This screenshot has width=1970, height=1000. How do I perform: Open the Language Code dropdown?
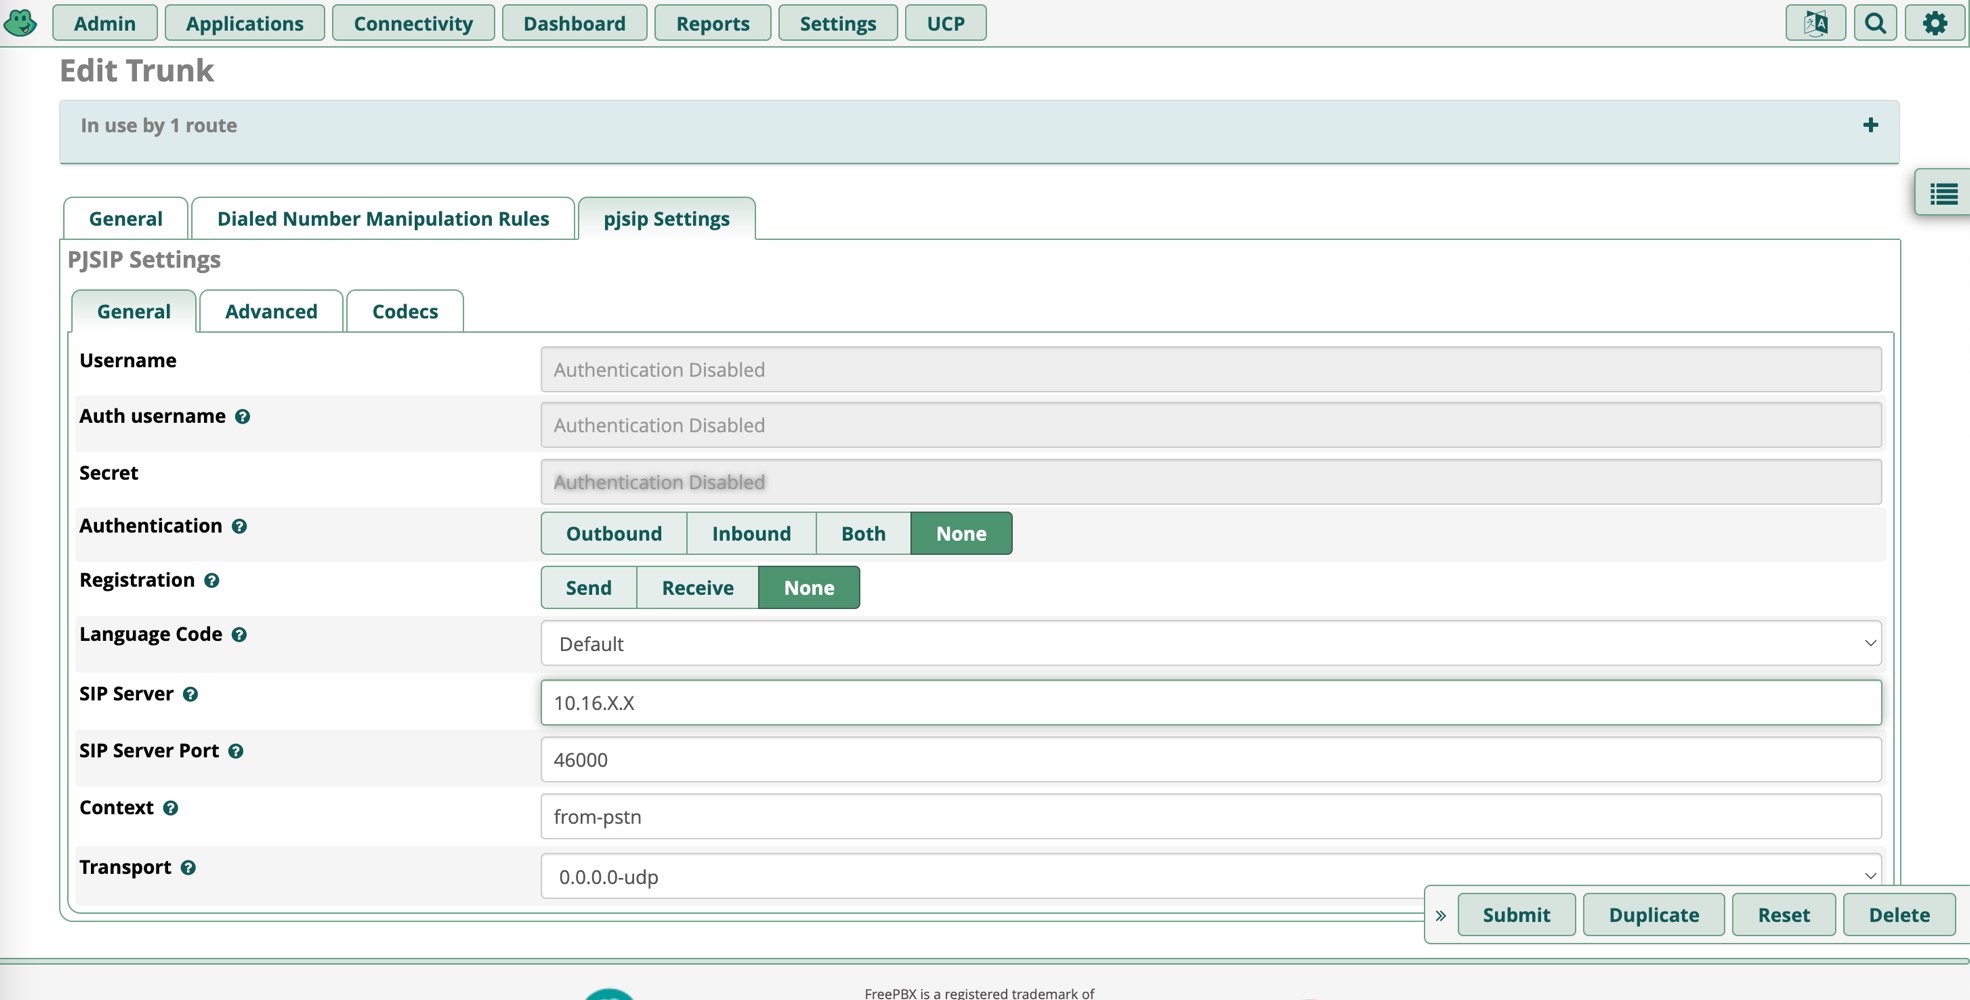tap(1210, 644)
